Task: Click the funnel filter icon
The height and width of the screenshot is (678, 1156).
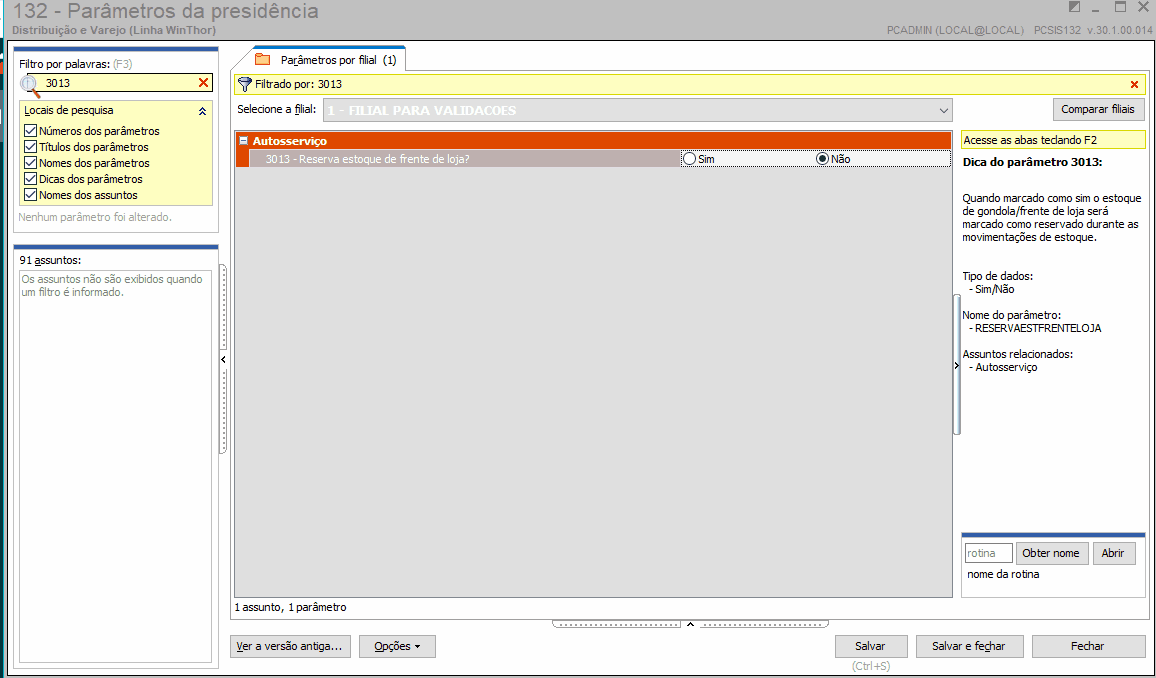Action: [245, 84]
